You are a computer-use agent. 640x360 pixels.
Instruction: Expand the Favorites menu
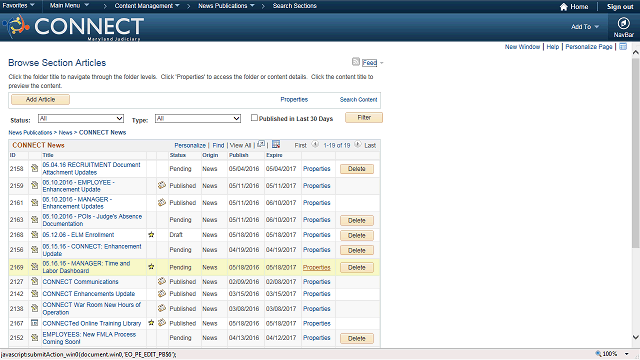[18, 5]
